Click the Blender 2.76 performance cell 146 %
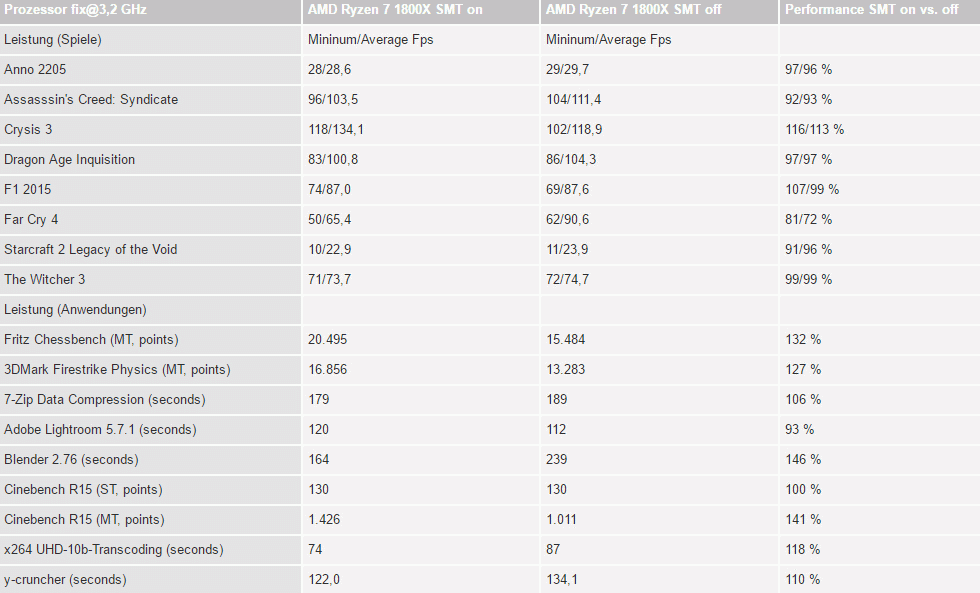The width and height of the screenshot is (980, 593). click(803, 459)
